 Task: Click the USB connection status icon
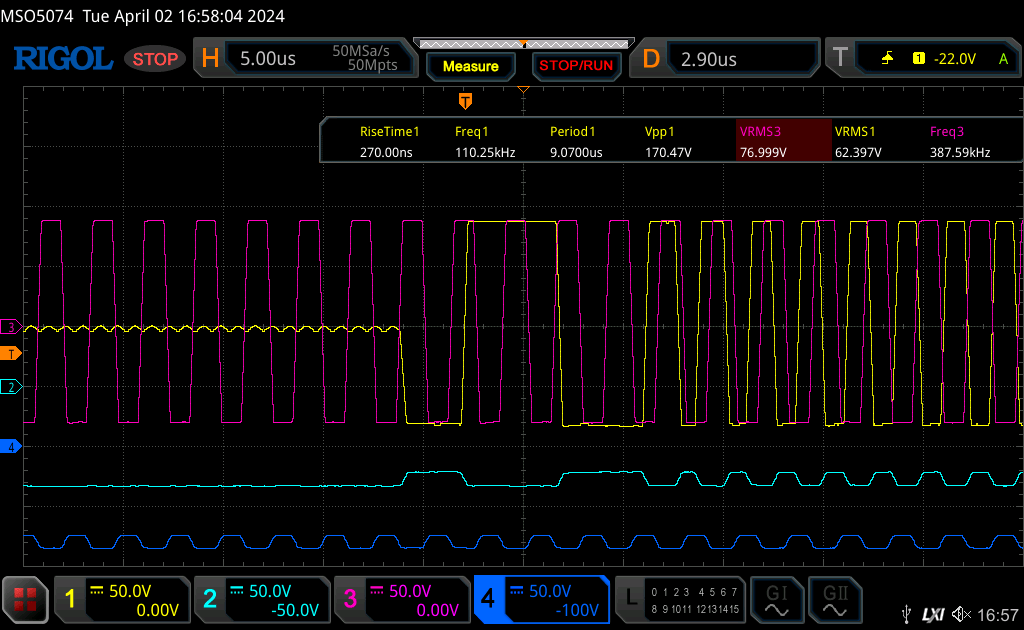tap(906, 614)
